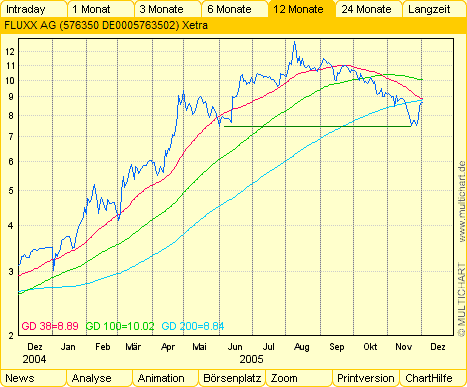Click the Sep month label on axis
467x387 pixels.
point(337,347)
